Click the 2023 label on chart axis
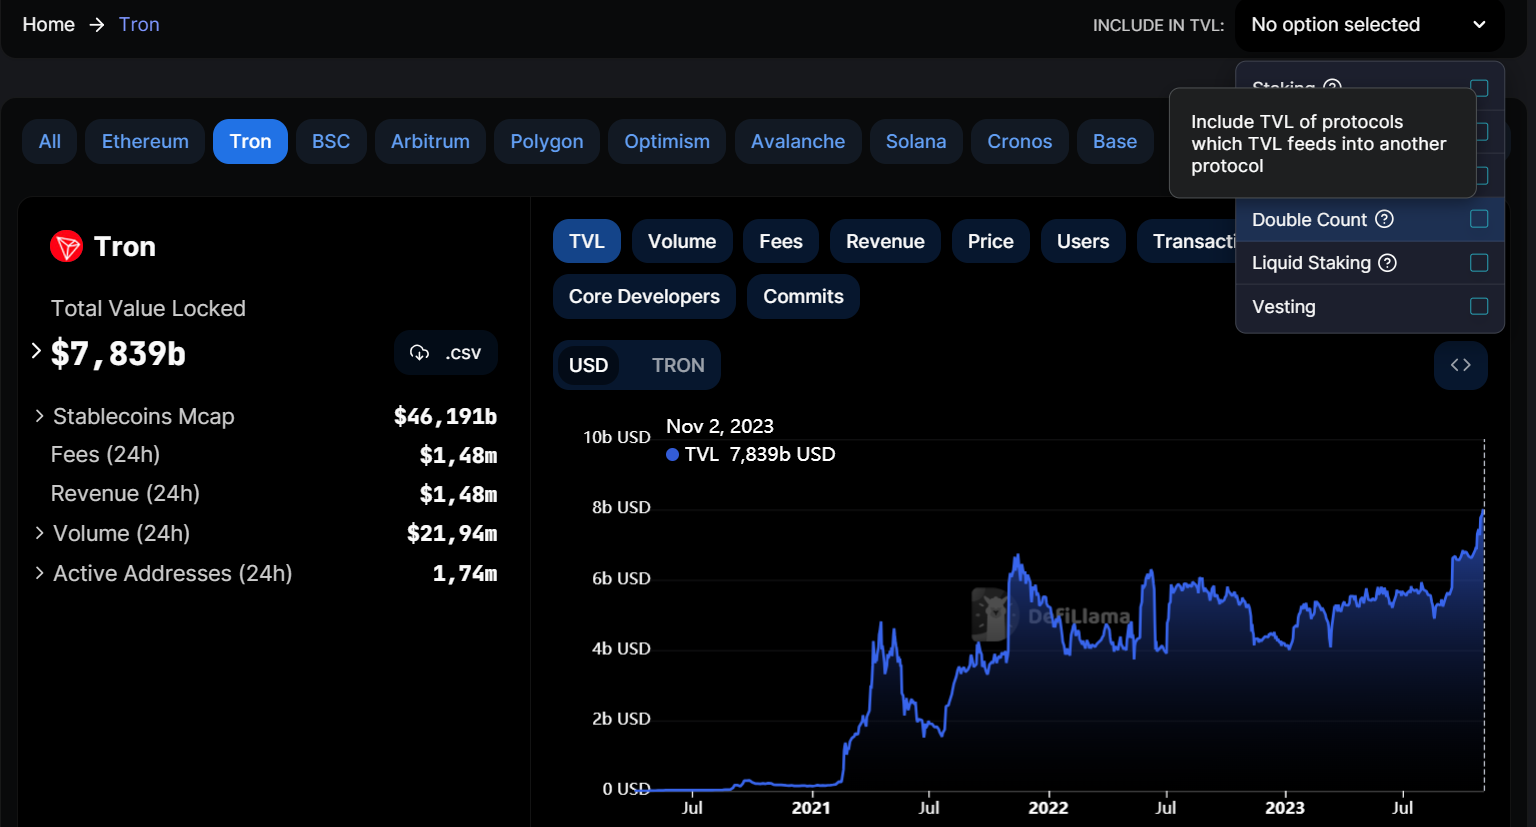 pos(1285,808)
